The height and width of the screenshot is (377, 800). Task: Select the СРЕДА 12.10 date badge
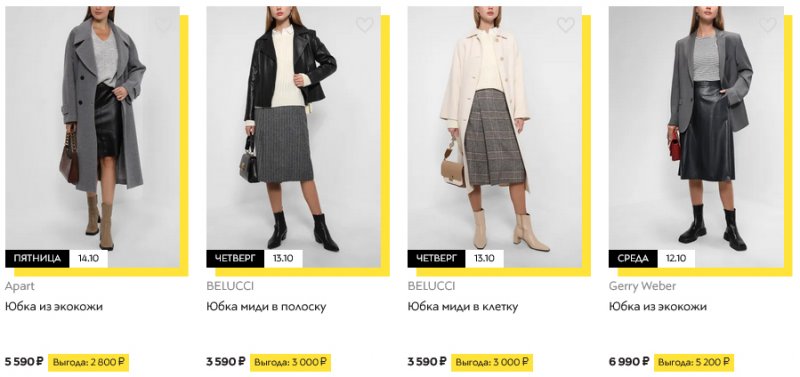652,259
